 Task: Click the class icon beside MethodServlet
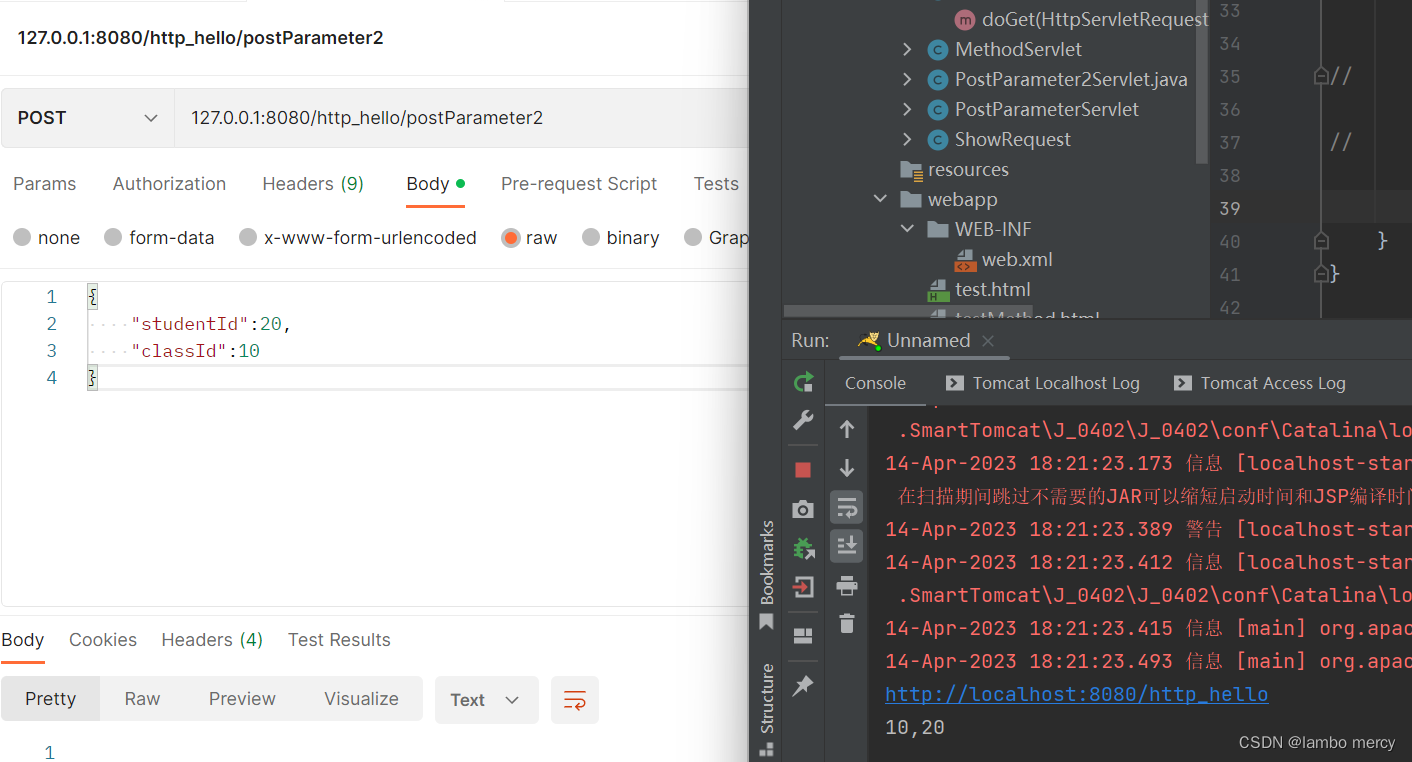click(x=938, y=50)
